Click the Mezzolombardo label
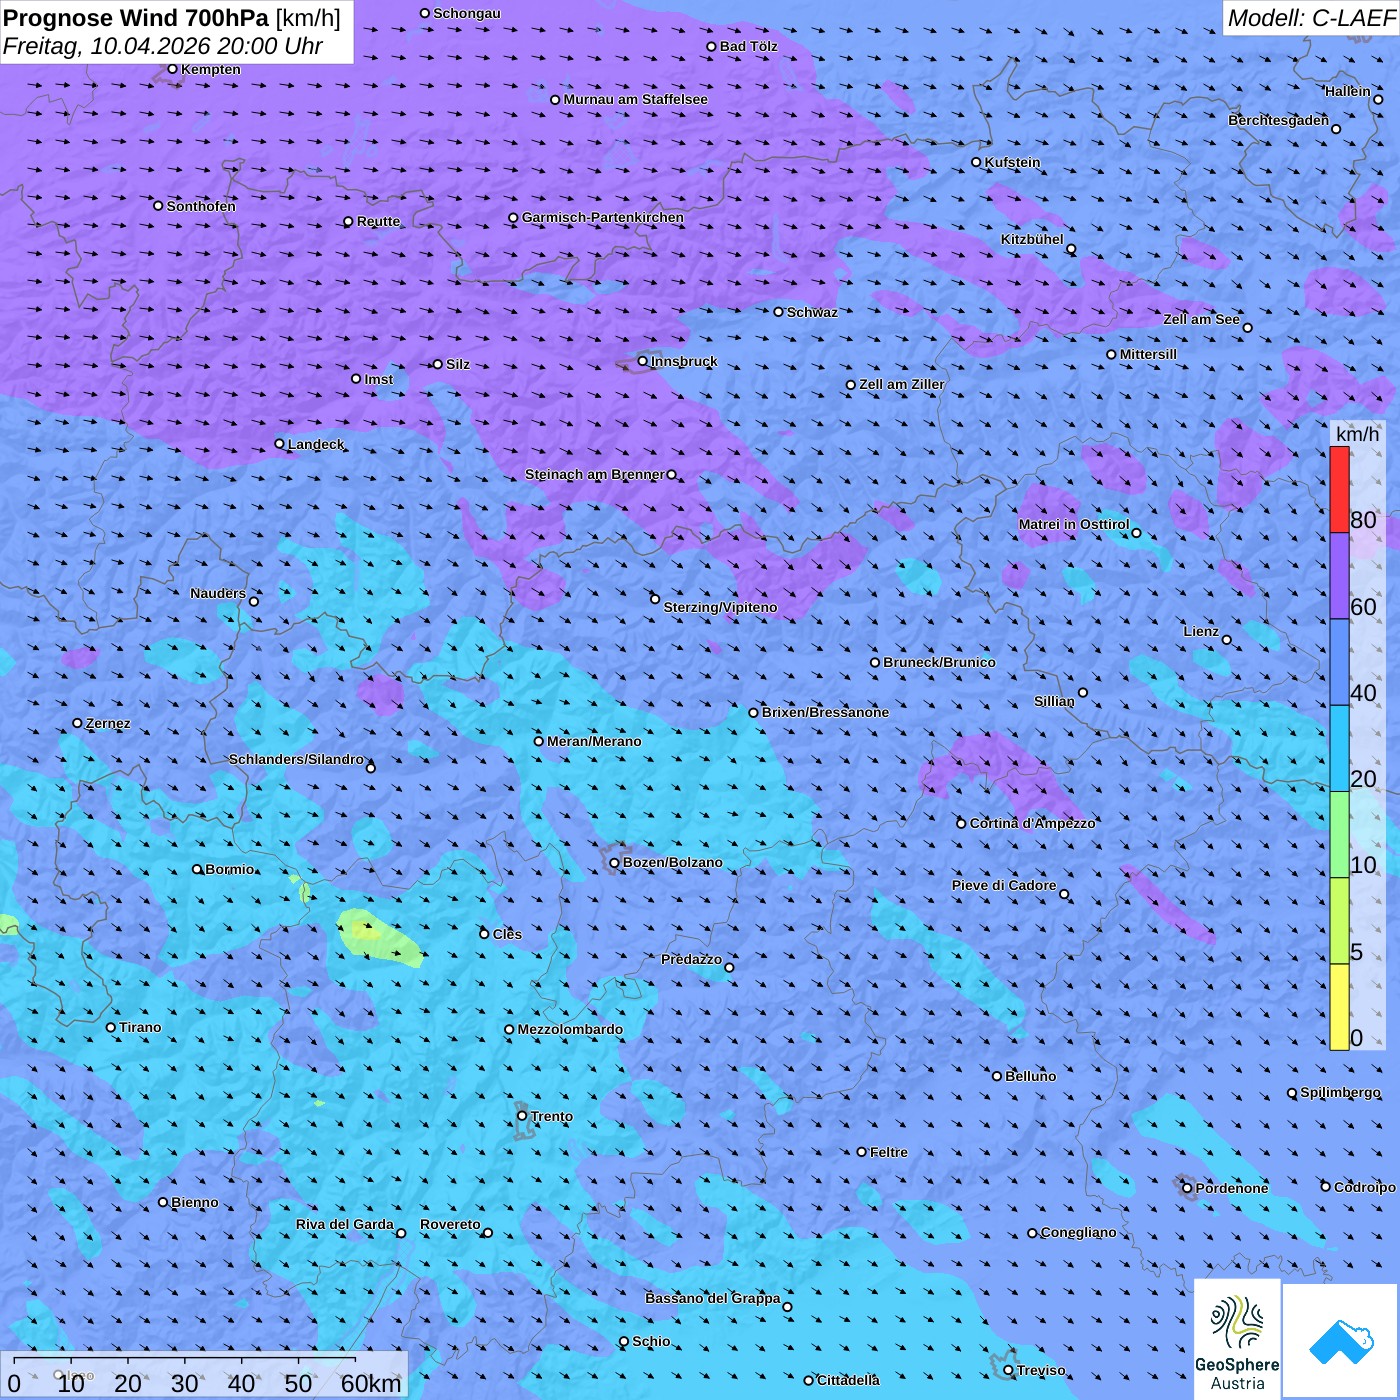The width and height of the screenshot is (1400, 1400). pos(570,1029)
